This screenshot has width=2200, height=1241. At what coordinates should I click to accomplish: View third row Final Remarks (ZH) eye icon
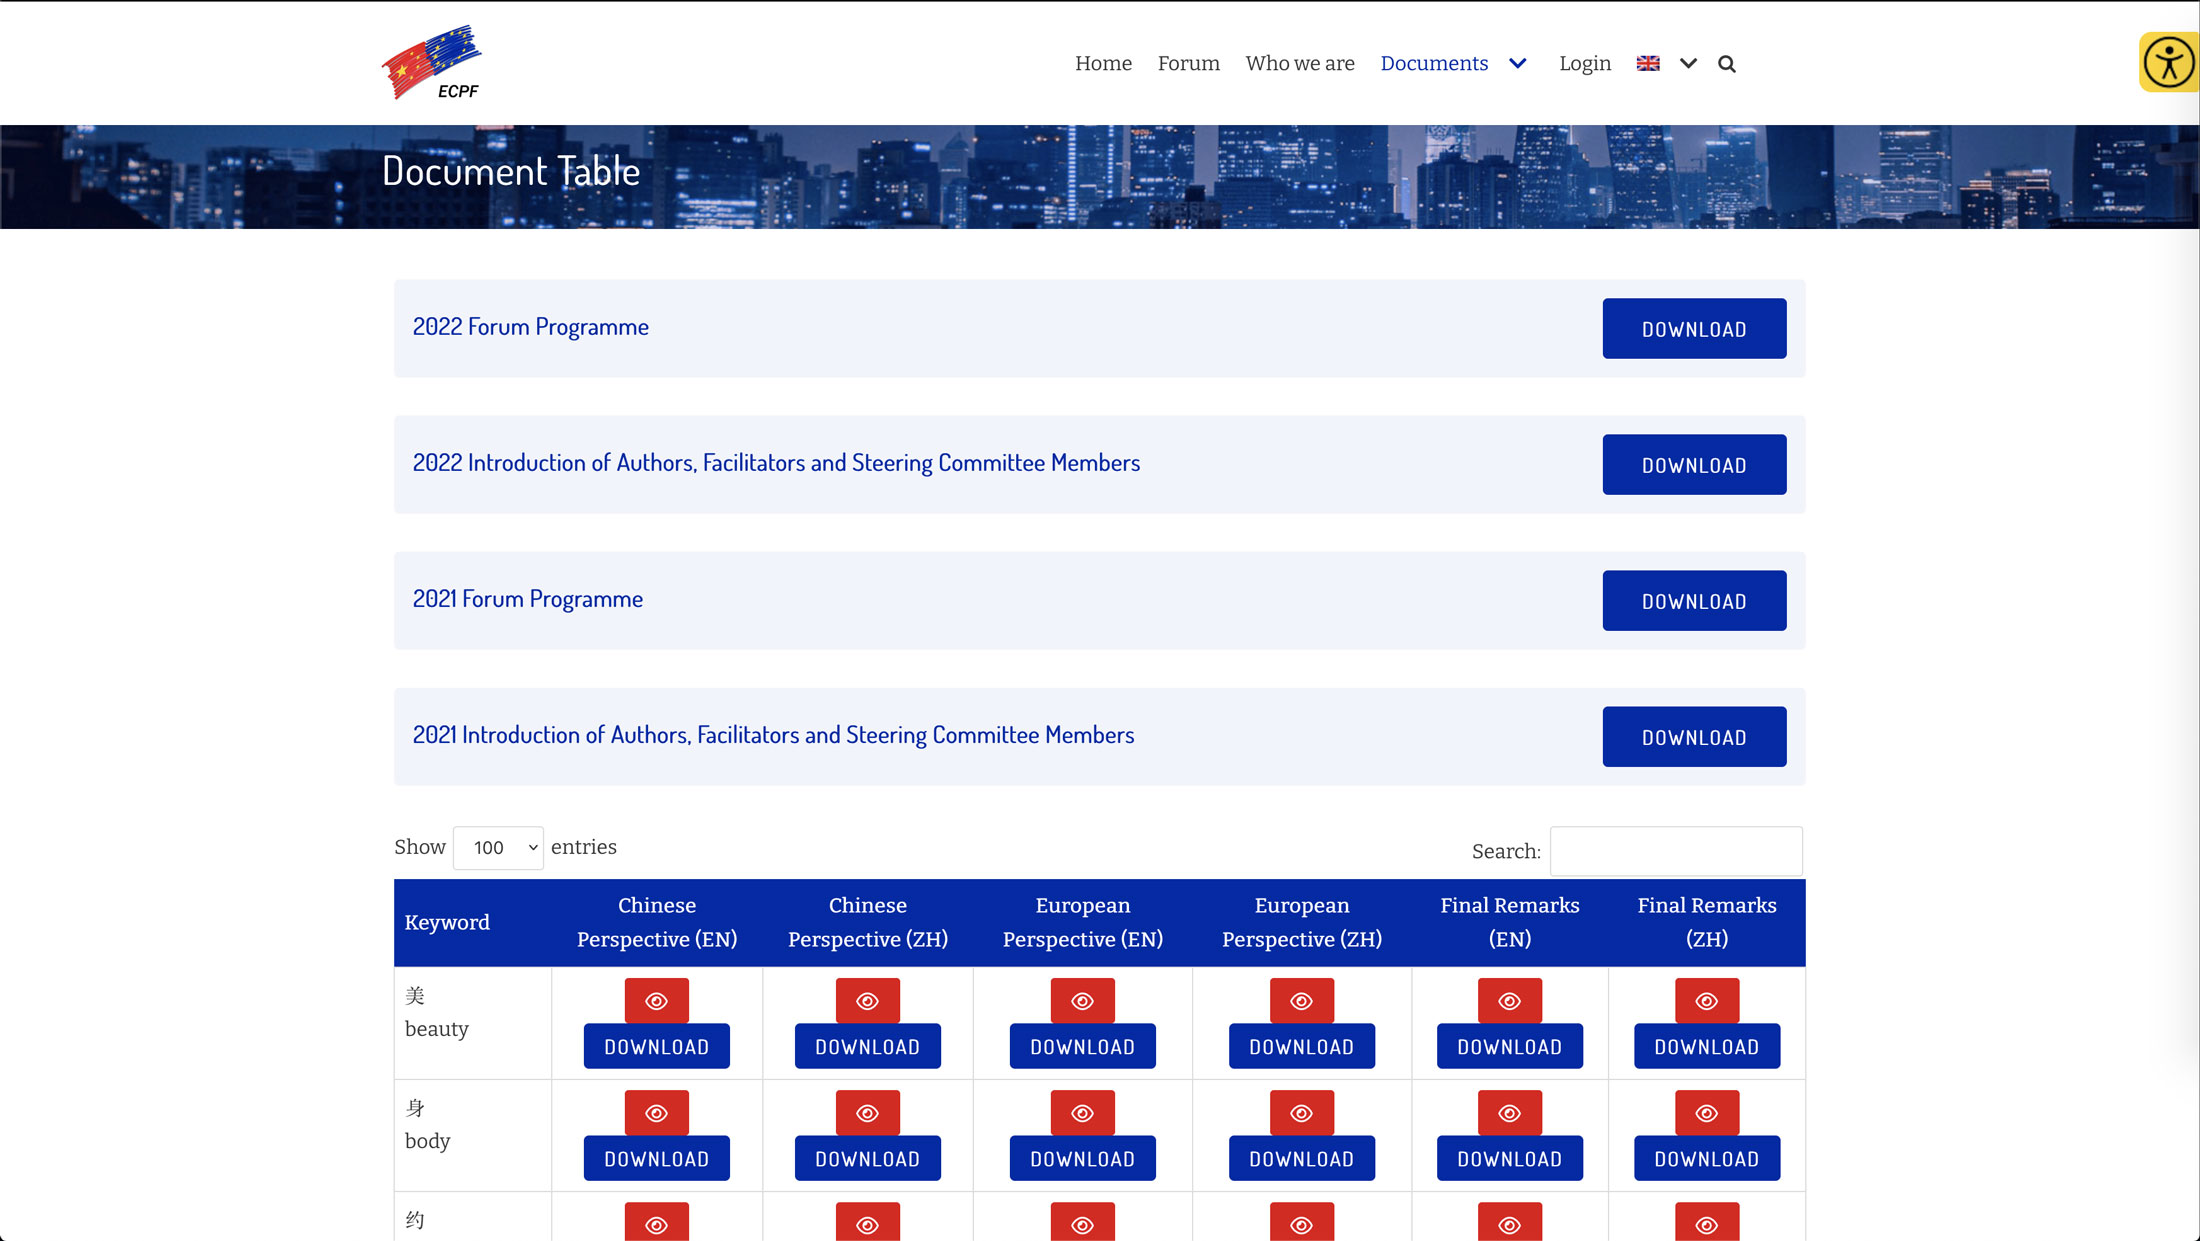1707,1222
